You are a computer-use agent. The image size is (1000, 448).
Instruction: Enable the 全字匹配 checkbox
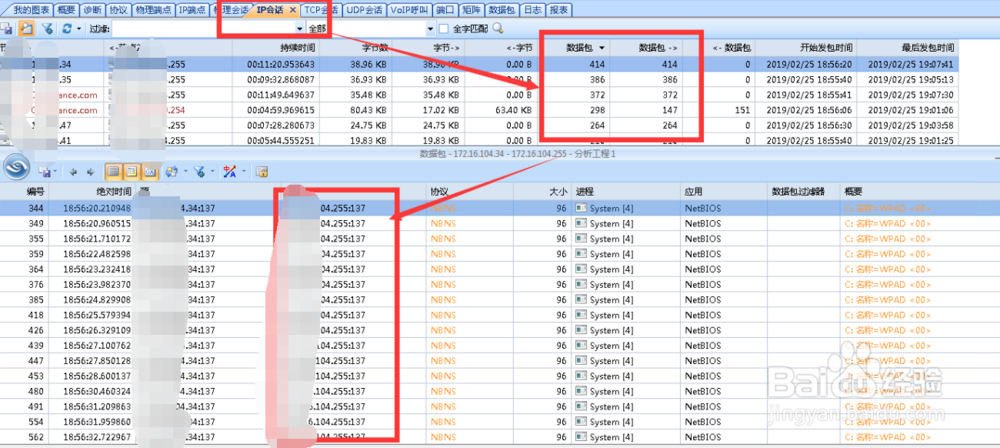click(x=445, y=29)
